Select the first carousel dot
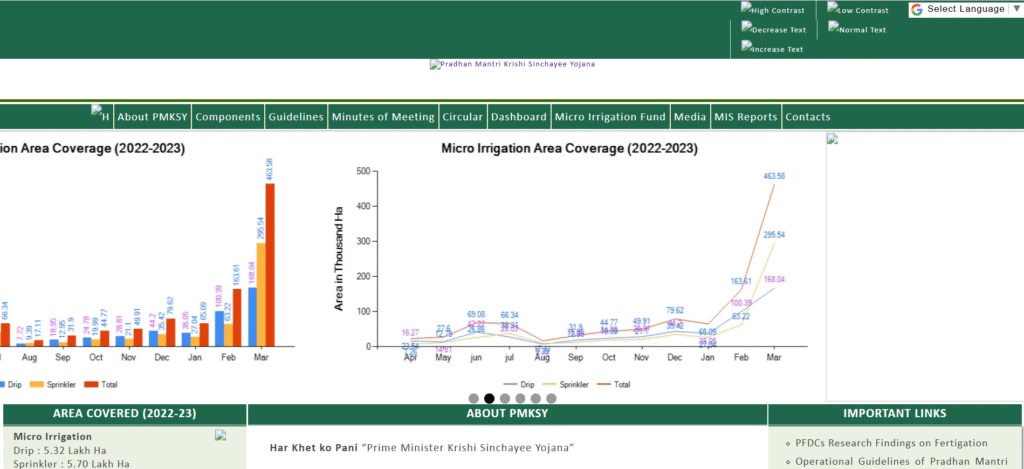 coord(474,398)
